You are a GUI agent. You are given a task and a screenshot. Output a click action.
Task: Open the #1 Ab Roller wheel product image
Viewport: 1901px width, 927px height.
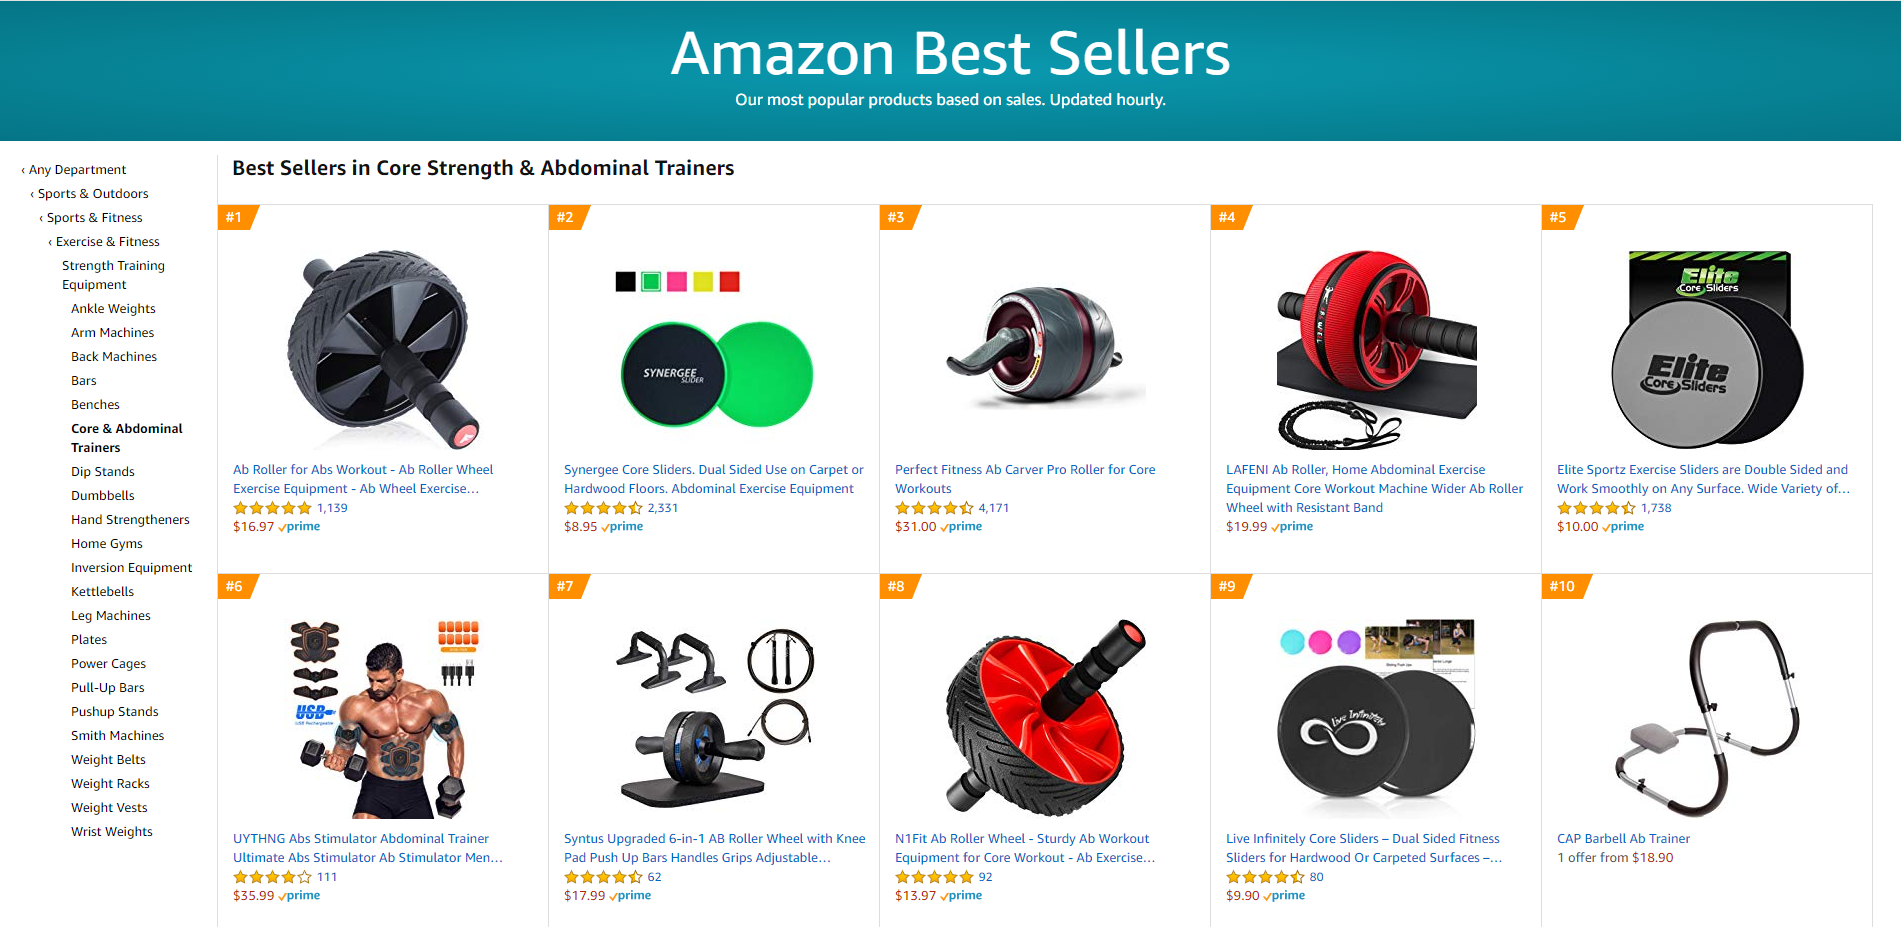click(382, 348)
